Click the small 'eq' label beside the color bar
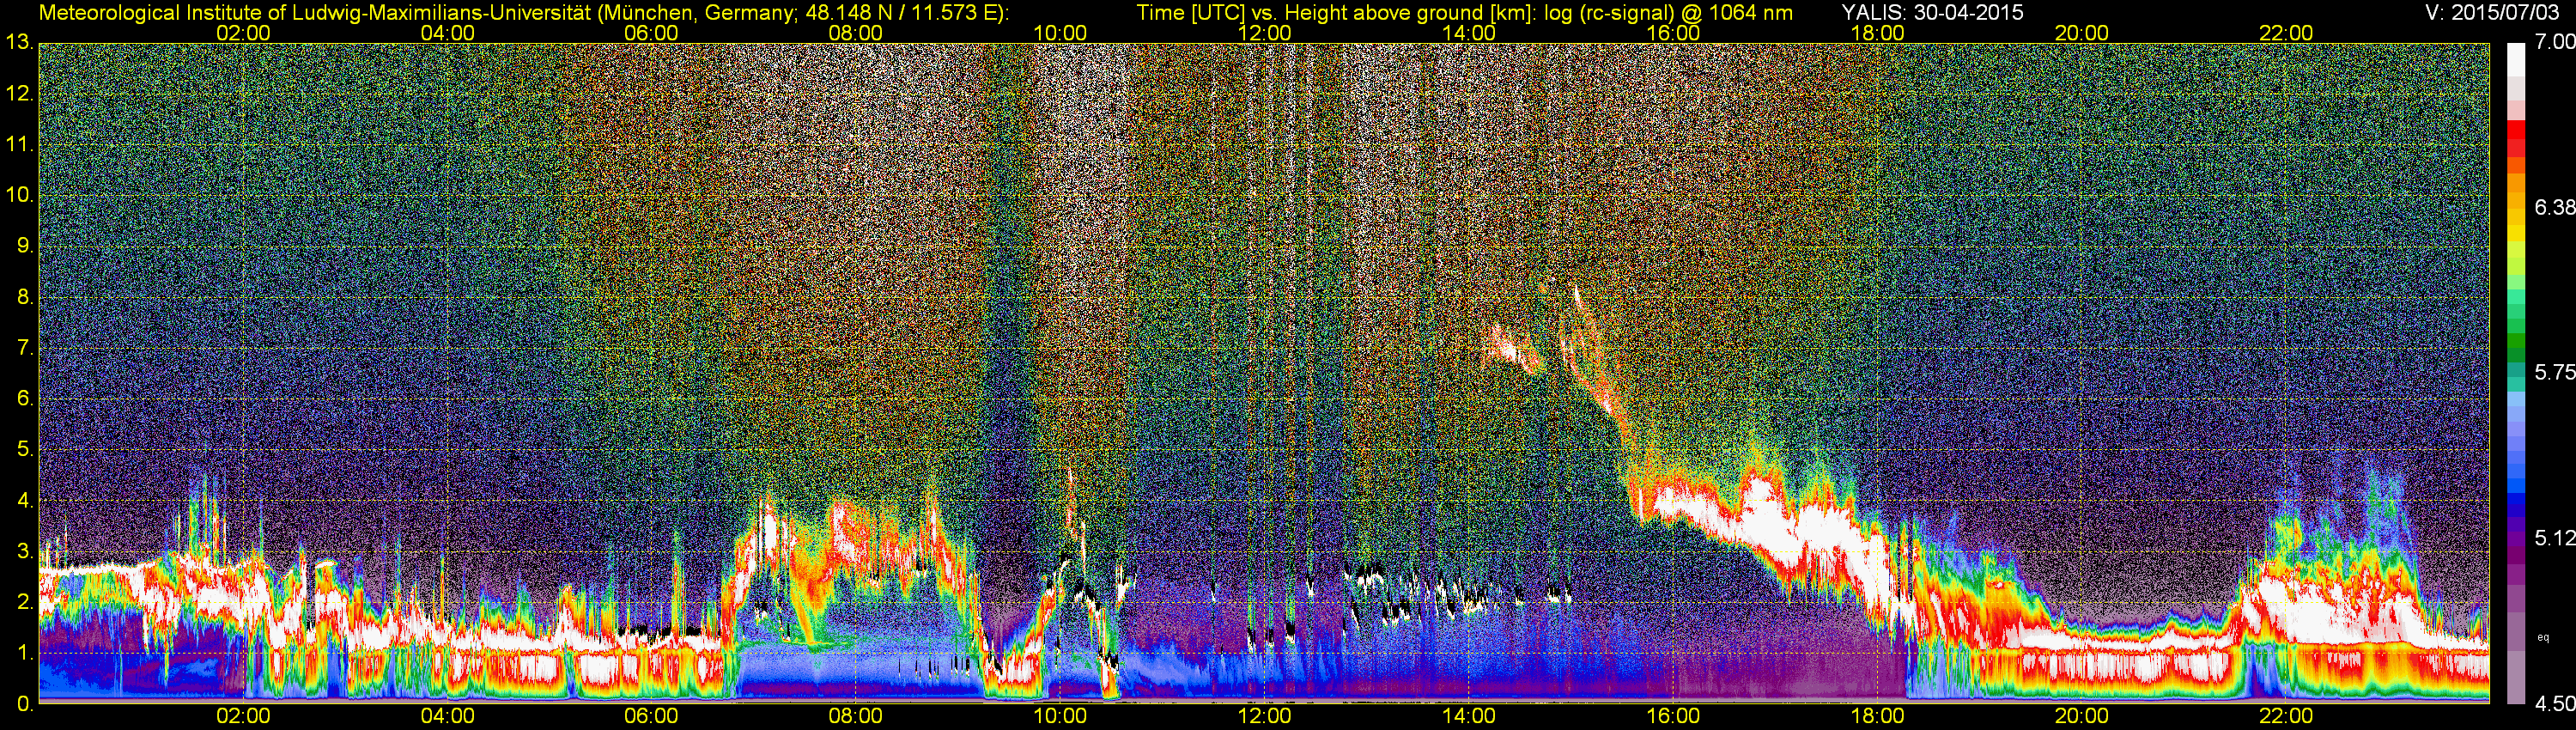Screen dimensions: 2576x730 [x=2544, y=637]
